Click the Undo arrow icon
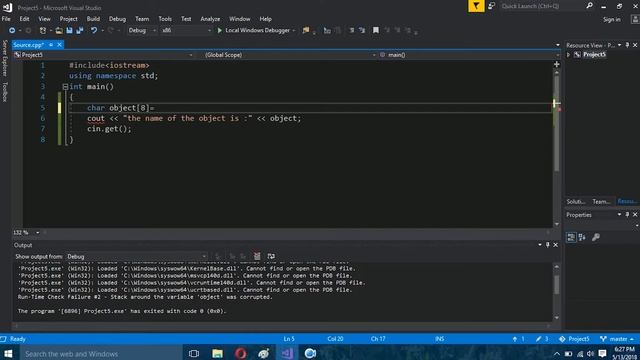 94,30
